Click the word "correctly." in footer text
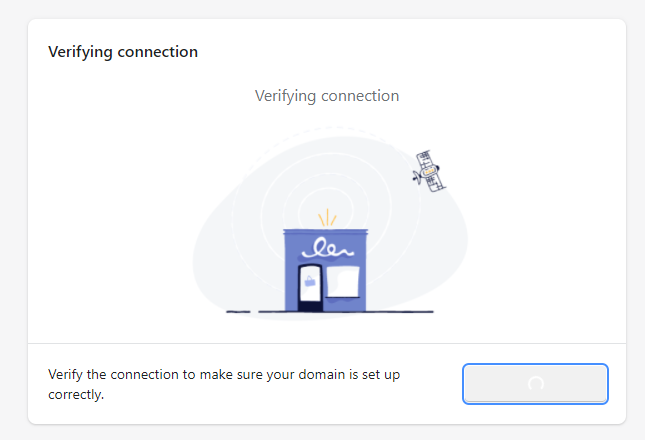This screenshot has height=440, width=645. click(76, 395)
